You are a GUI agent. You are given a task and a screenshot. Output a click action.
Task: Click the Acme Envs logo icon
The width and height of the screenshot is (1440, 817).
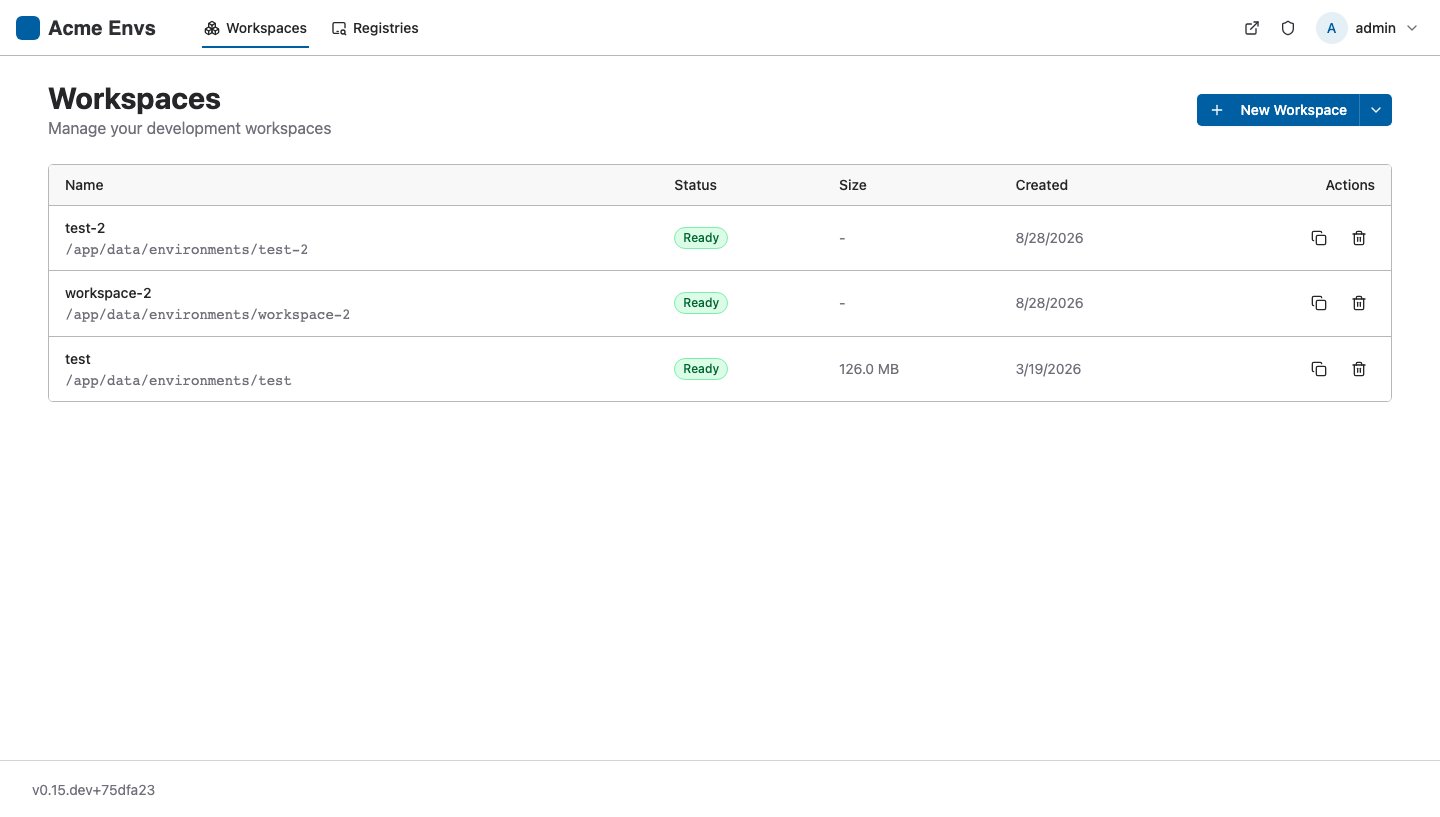click(28, 28)
